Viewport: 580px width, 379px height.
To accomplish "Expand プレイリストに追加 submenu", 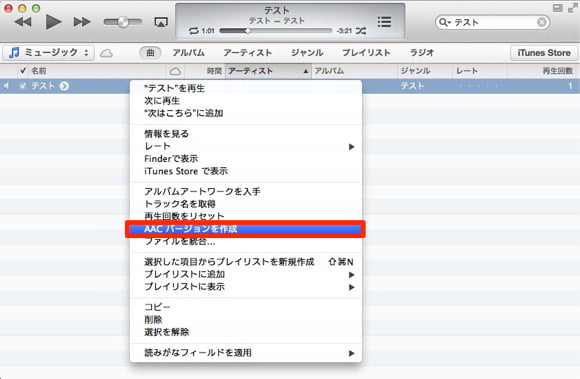I will (246, 274).
